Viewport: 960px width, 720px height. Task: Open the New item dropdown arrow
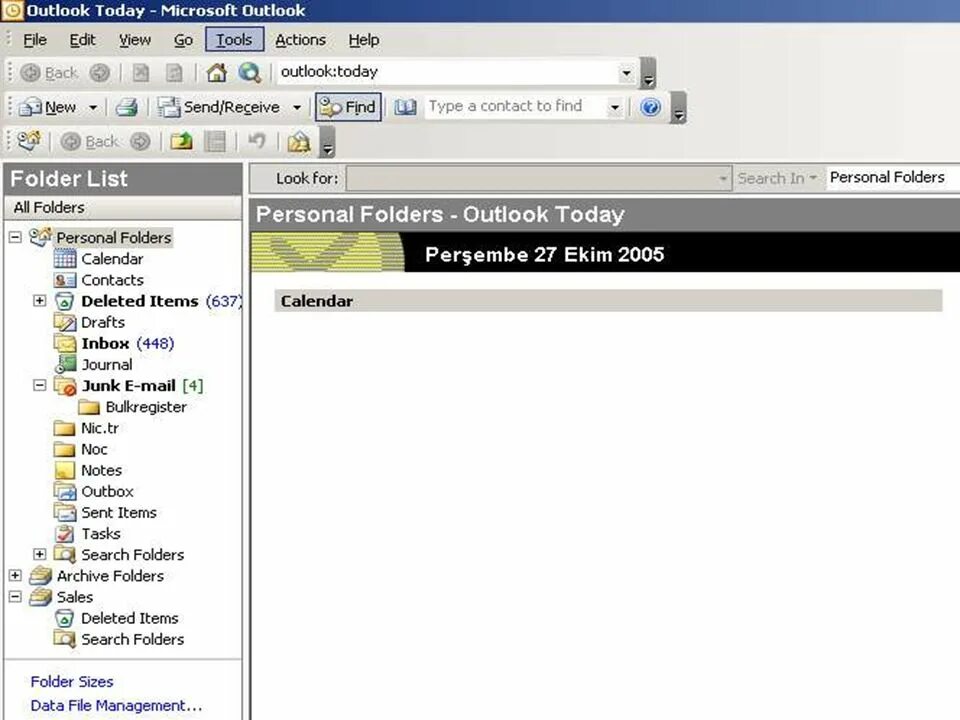click(93, 108)
